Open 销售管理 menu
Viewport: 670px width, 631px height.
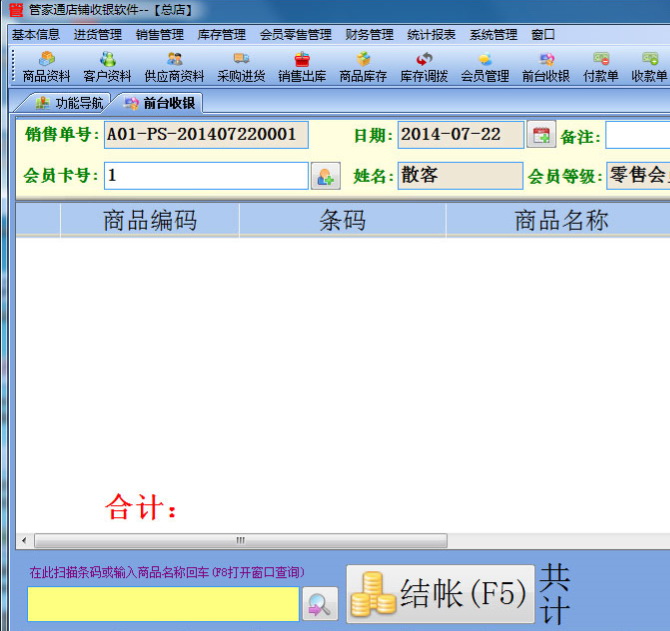160,35
